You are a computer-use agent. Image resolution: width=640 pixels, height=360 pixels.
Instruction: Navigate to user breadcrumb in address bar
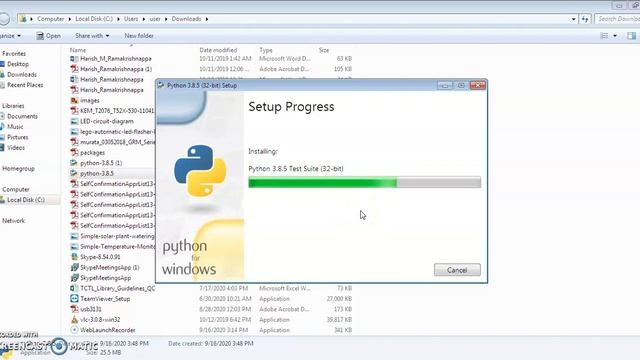click(x=155, y=19)
